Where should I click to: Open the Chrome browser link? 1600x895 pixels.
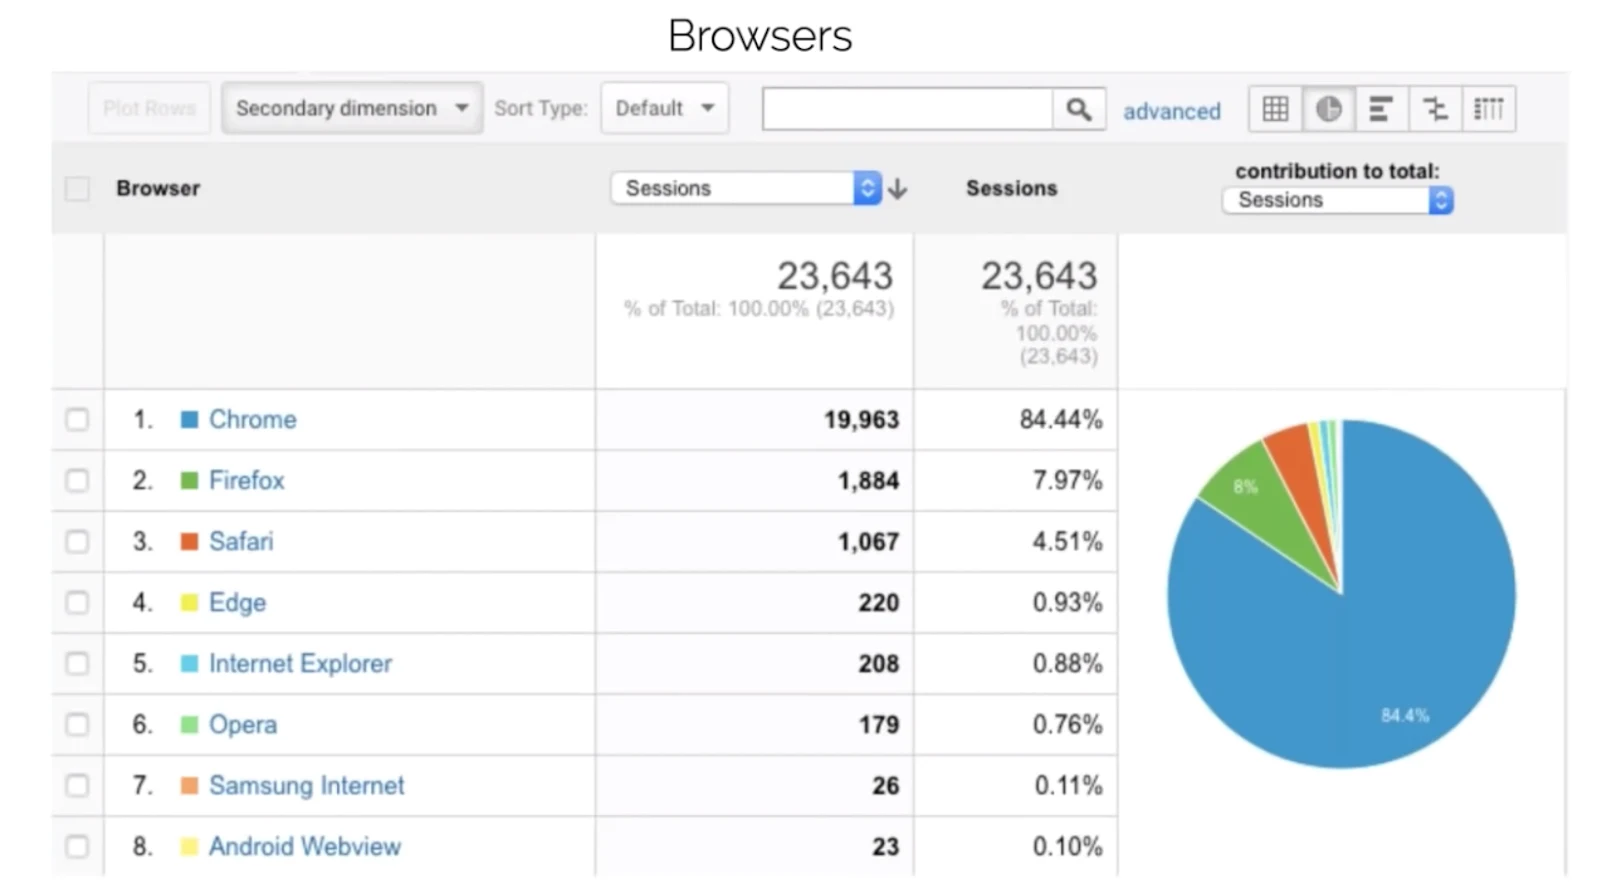coord(252,419)
